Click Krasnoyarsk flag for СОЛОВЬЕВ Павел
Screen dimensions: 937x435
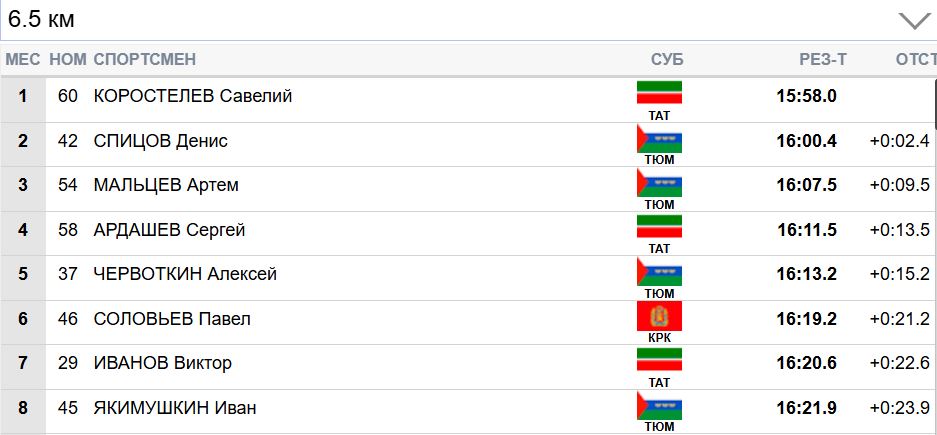pos(659,315)
